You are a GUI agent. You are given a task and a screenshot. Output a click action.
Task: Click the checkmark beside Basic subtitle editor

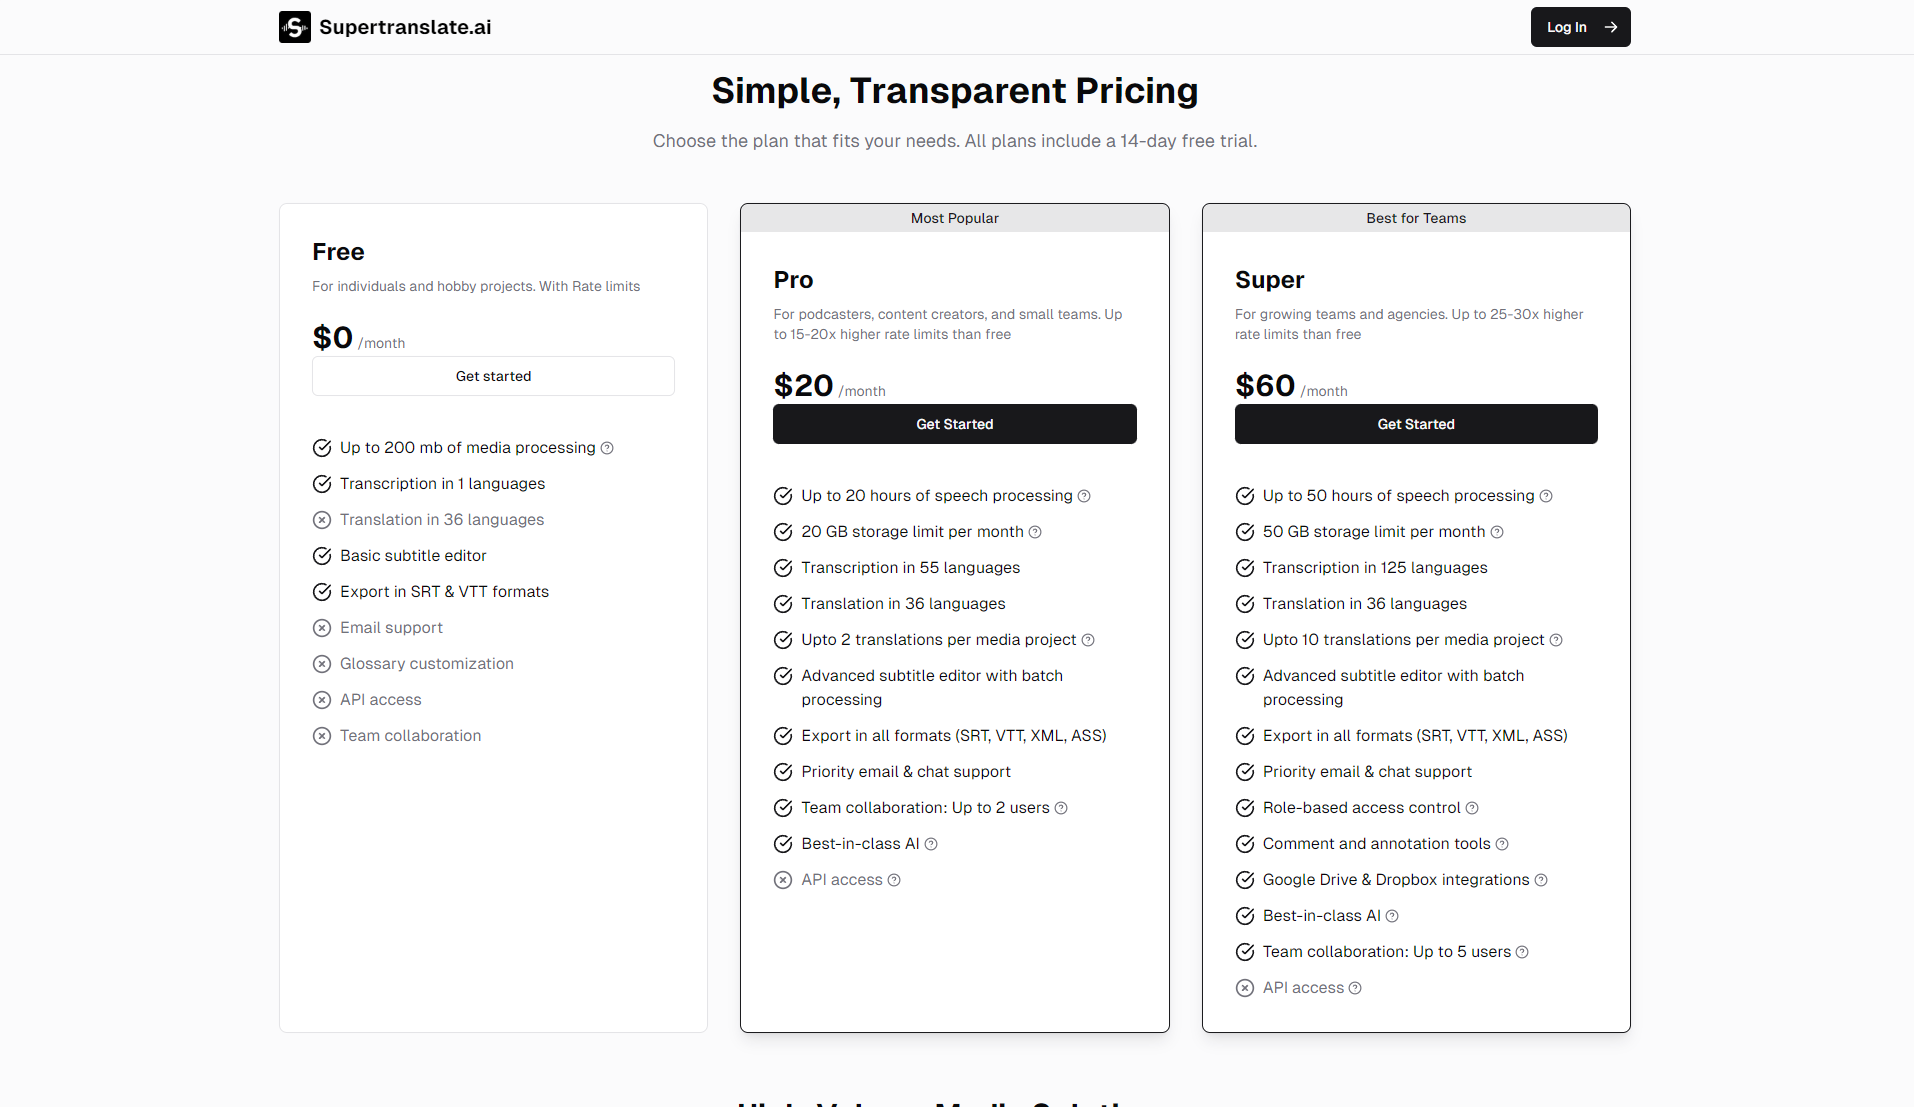(x=322, y=555)
